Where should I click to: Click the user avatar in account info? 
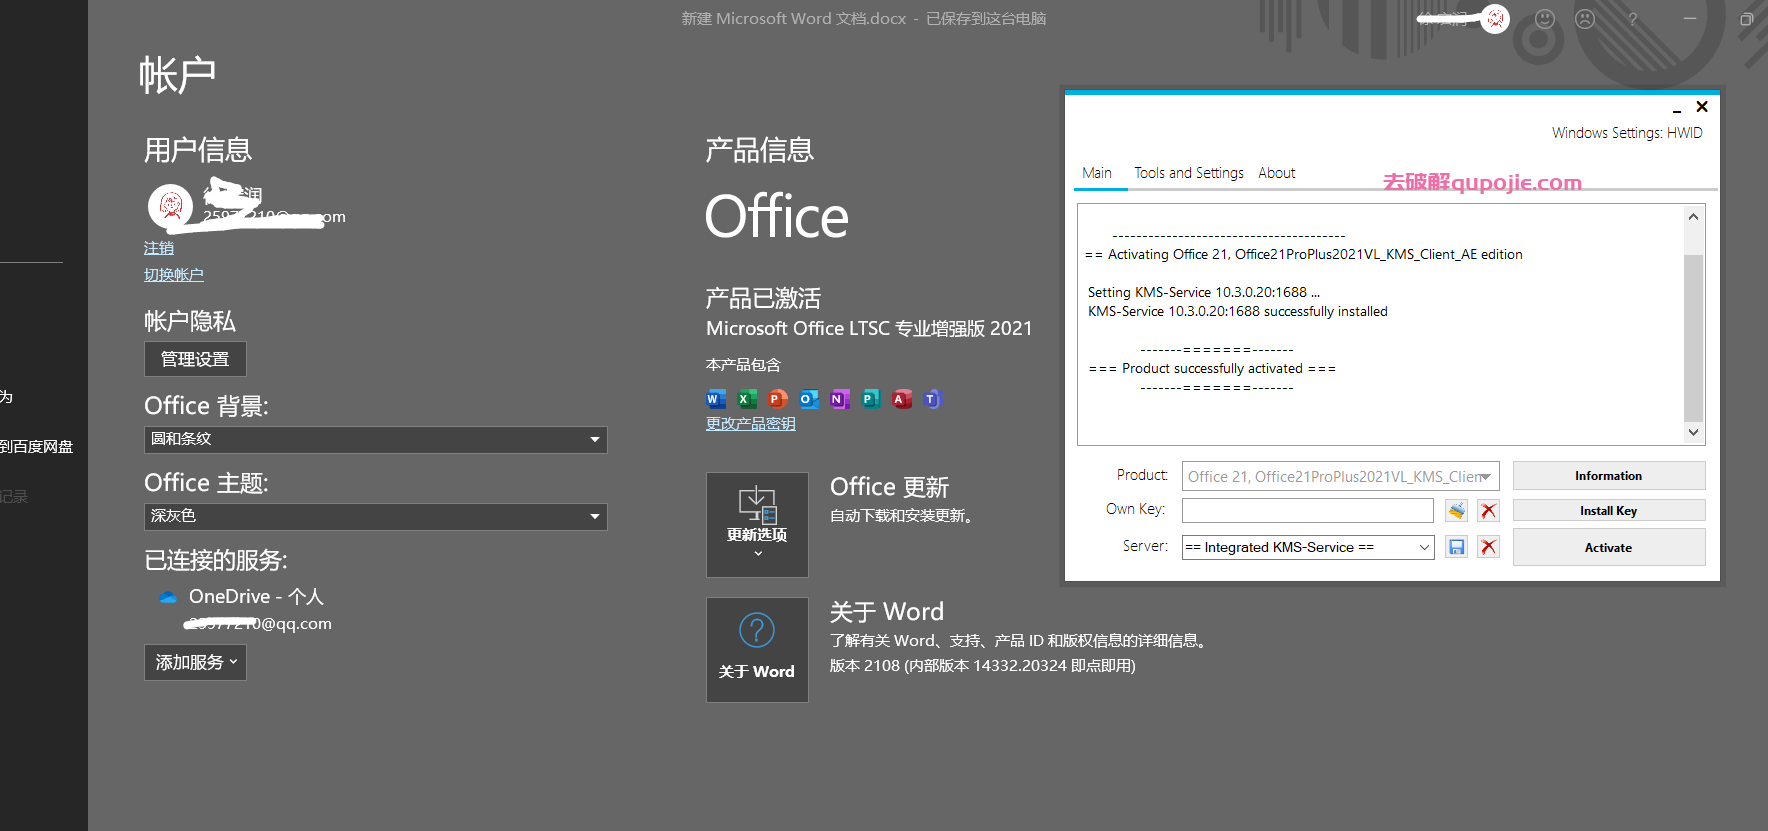click(x=171, y=206)
